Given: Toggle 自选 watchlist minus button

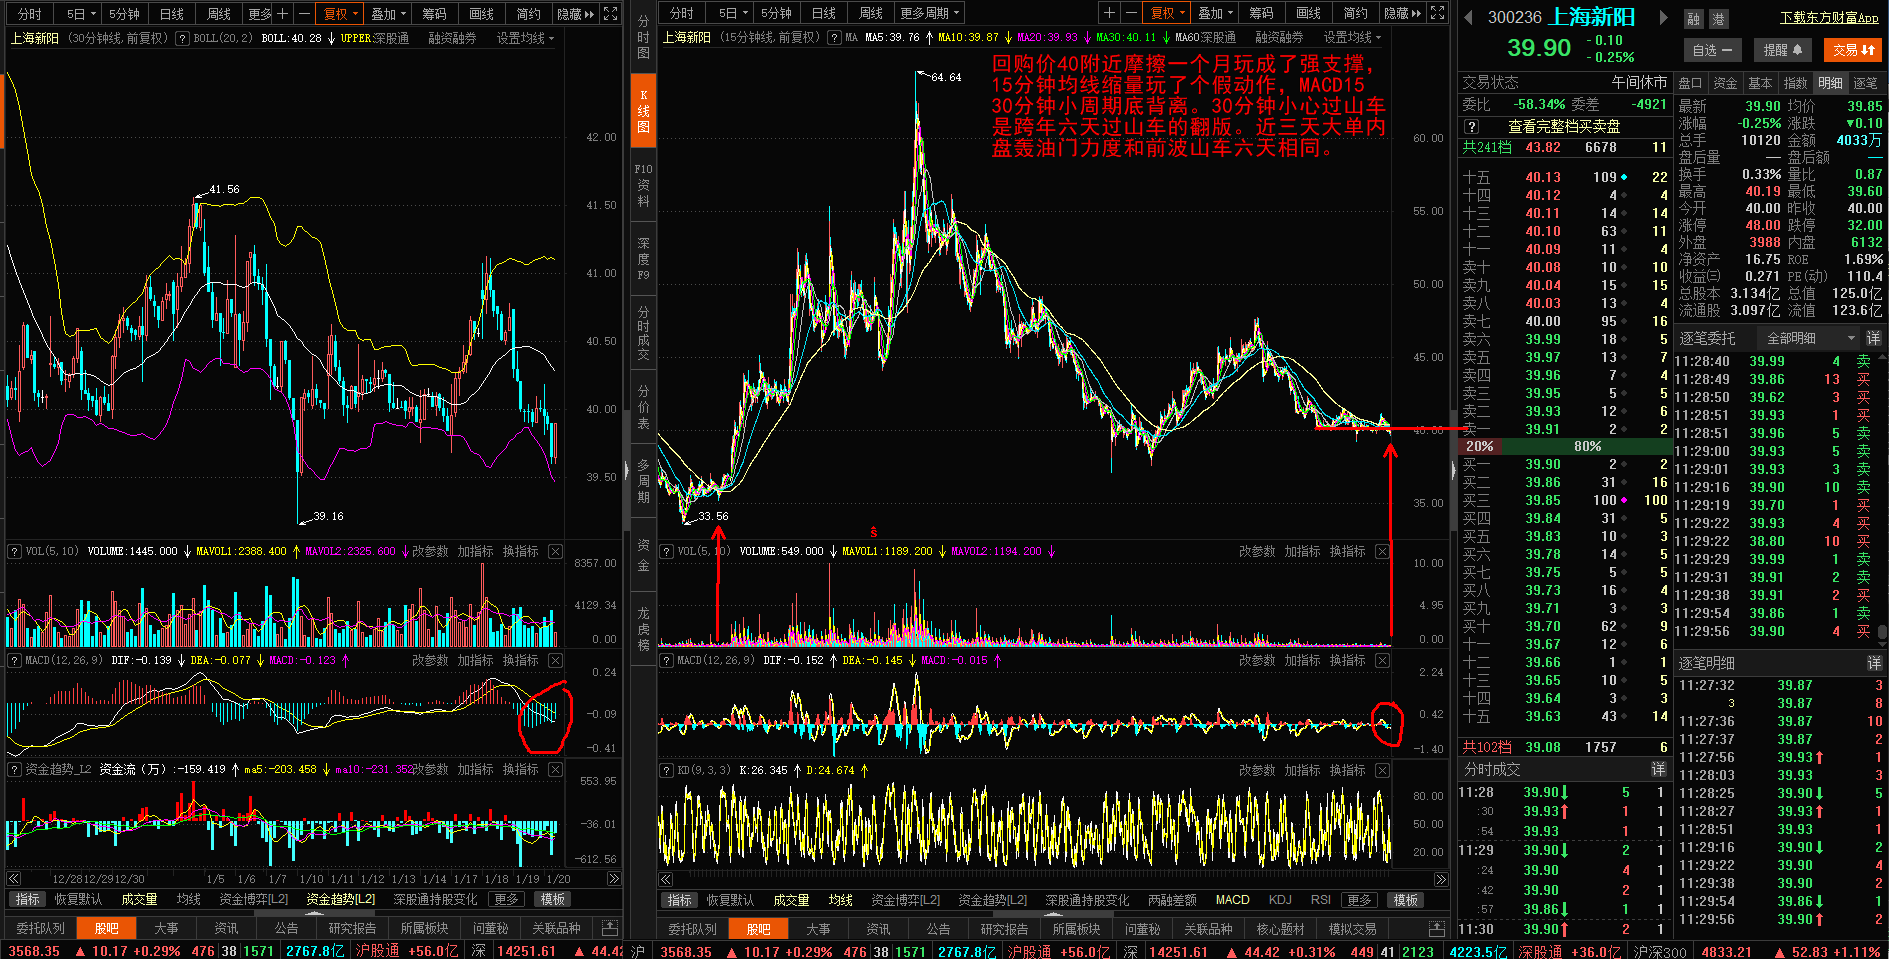Looking at the screenshot, I should click(x=1712, y=50).
